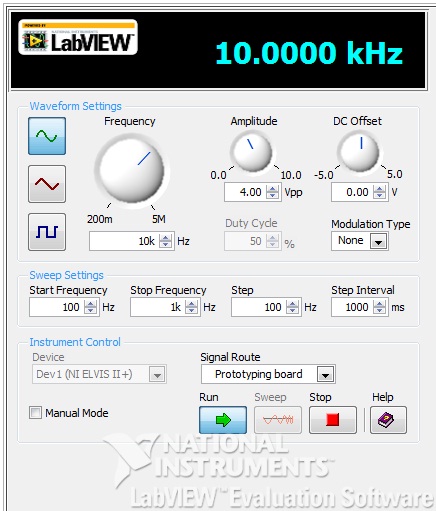The height and width of the screenshot is (511, 436).
Task: Click the Stop Frequency field
Action: pos(157,307)
